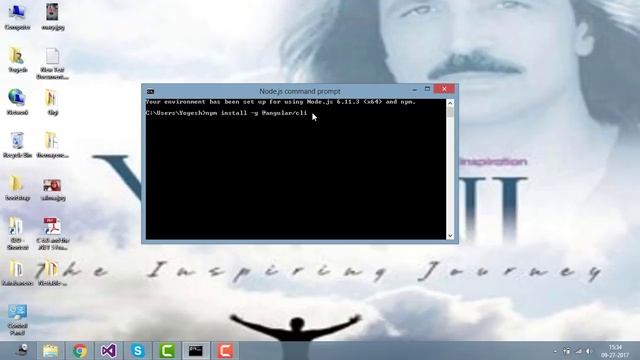Open the Computer desktop icon

(17, 16)
